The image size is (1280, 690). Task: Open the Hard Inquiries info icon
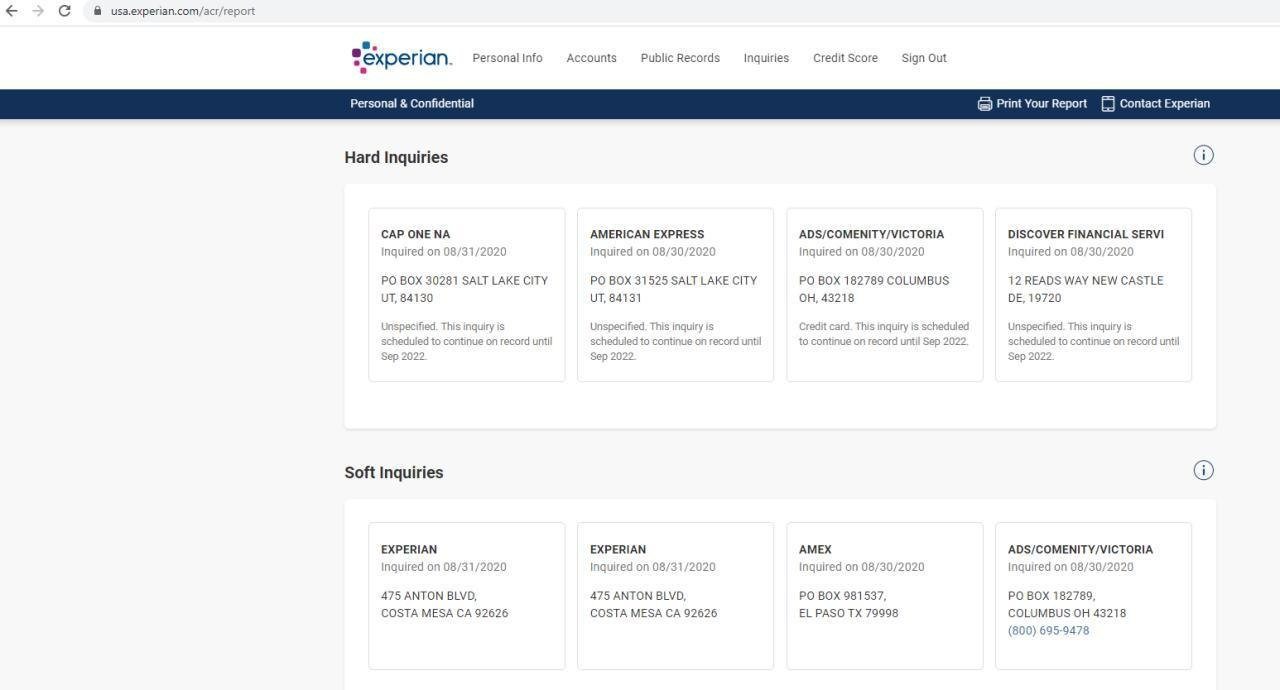[1203, 155]
